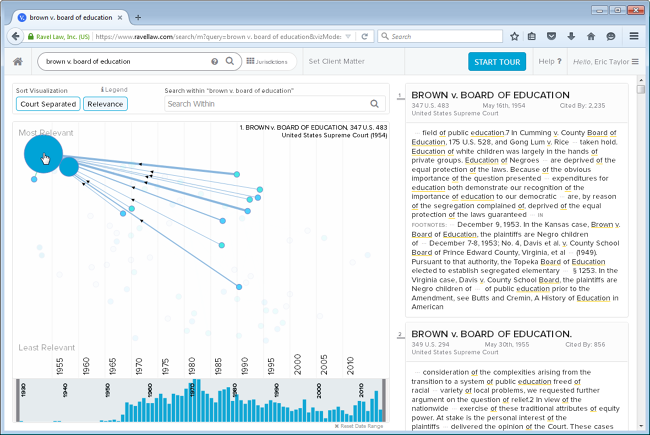Click the 'Cited By: 2,235' text
Image resolution: width=650 pixels, height=435 pixels.
pyautogui.click(x=582, y=105)
